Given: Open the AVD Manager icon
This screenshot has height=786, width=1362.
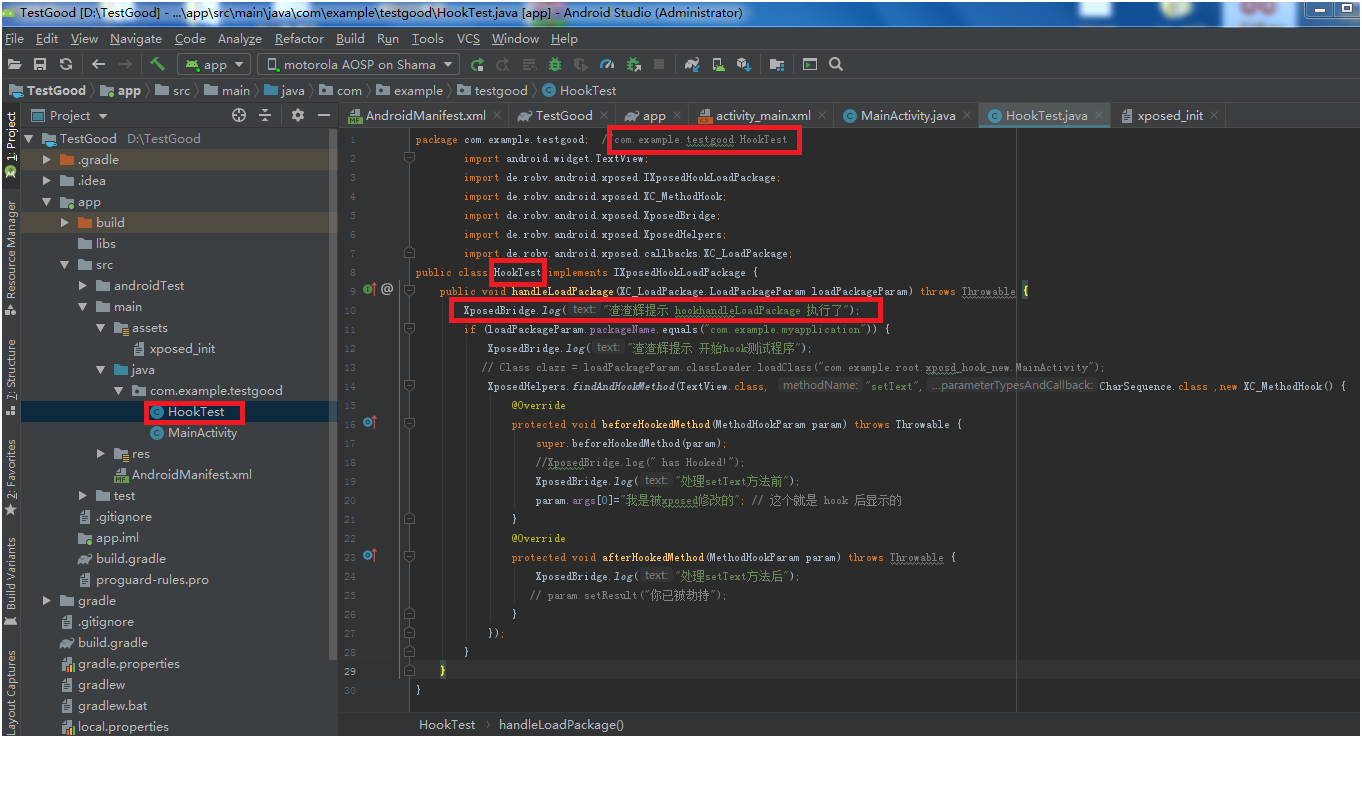Looking at the screenshot, I should [718, 64].
